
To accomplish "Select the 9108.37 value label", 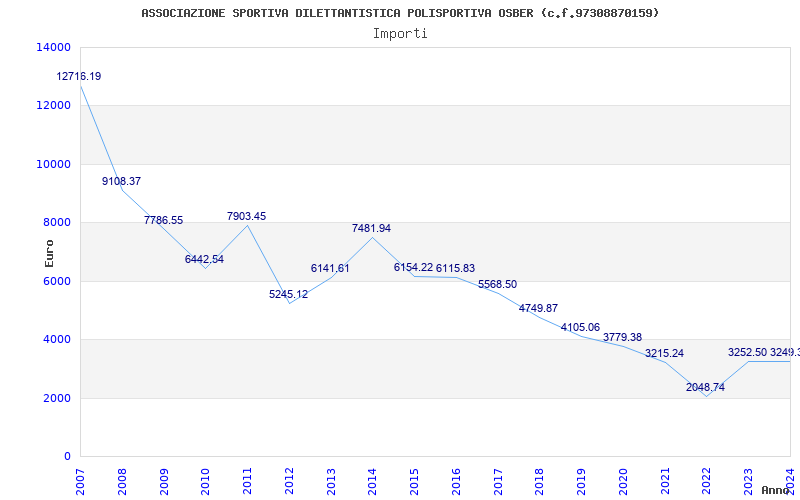I will pyautogui.click(x=121, y=181).
